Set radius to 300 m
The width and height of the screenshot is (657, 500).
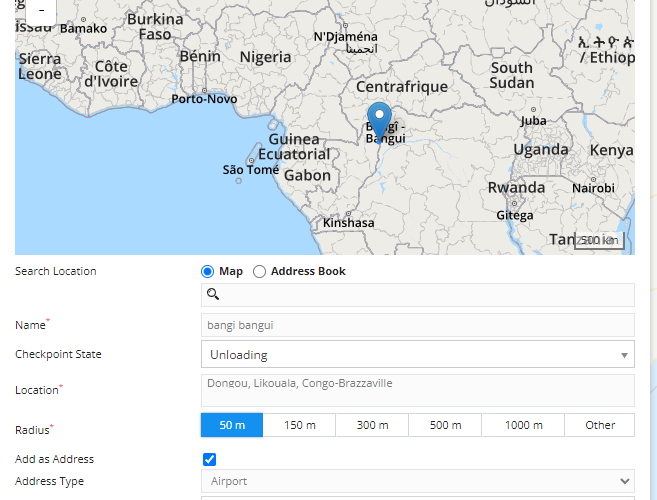[x=372, y=425]
